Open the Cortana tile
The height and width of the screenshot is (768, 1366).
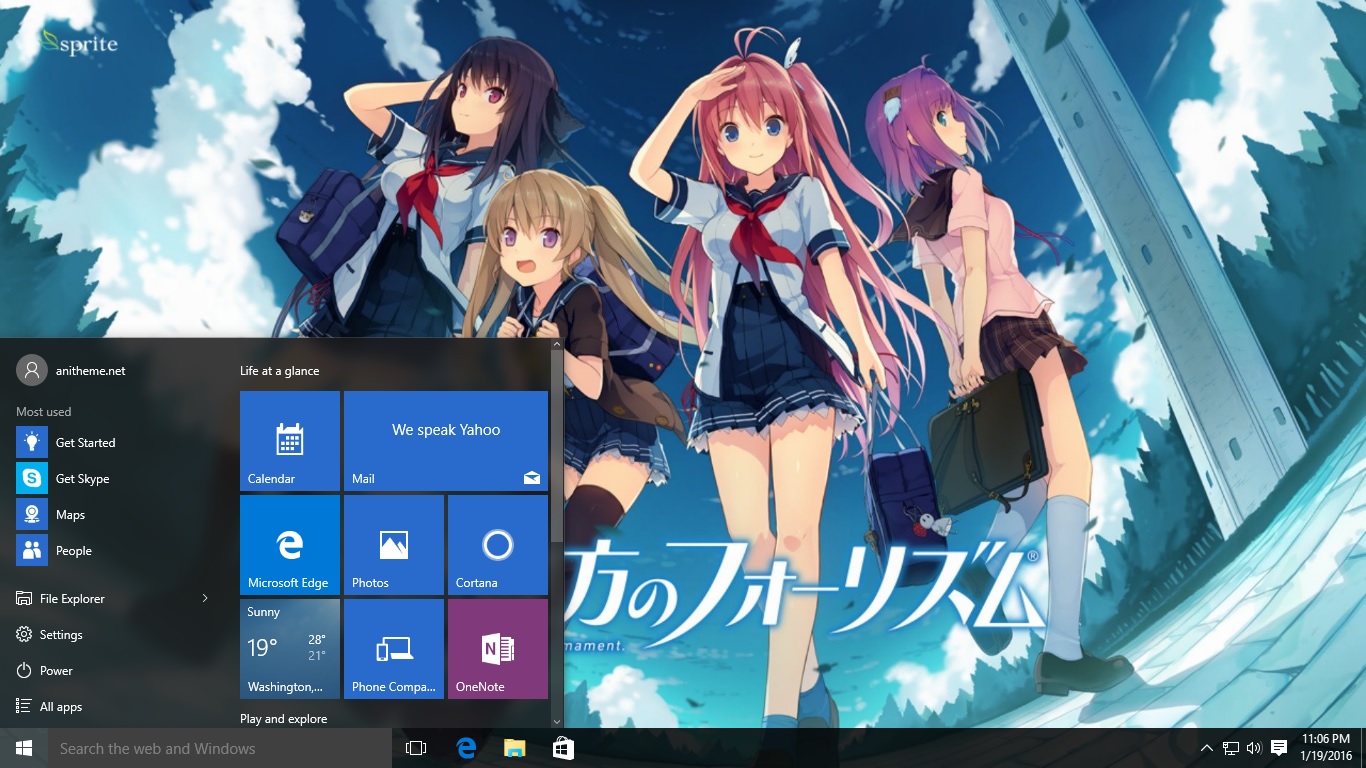[x=497, y=545]
